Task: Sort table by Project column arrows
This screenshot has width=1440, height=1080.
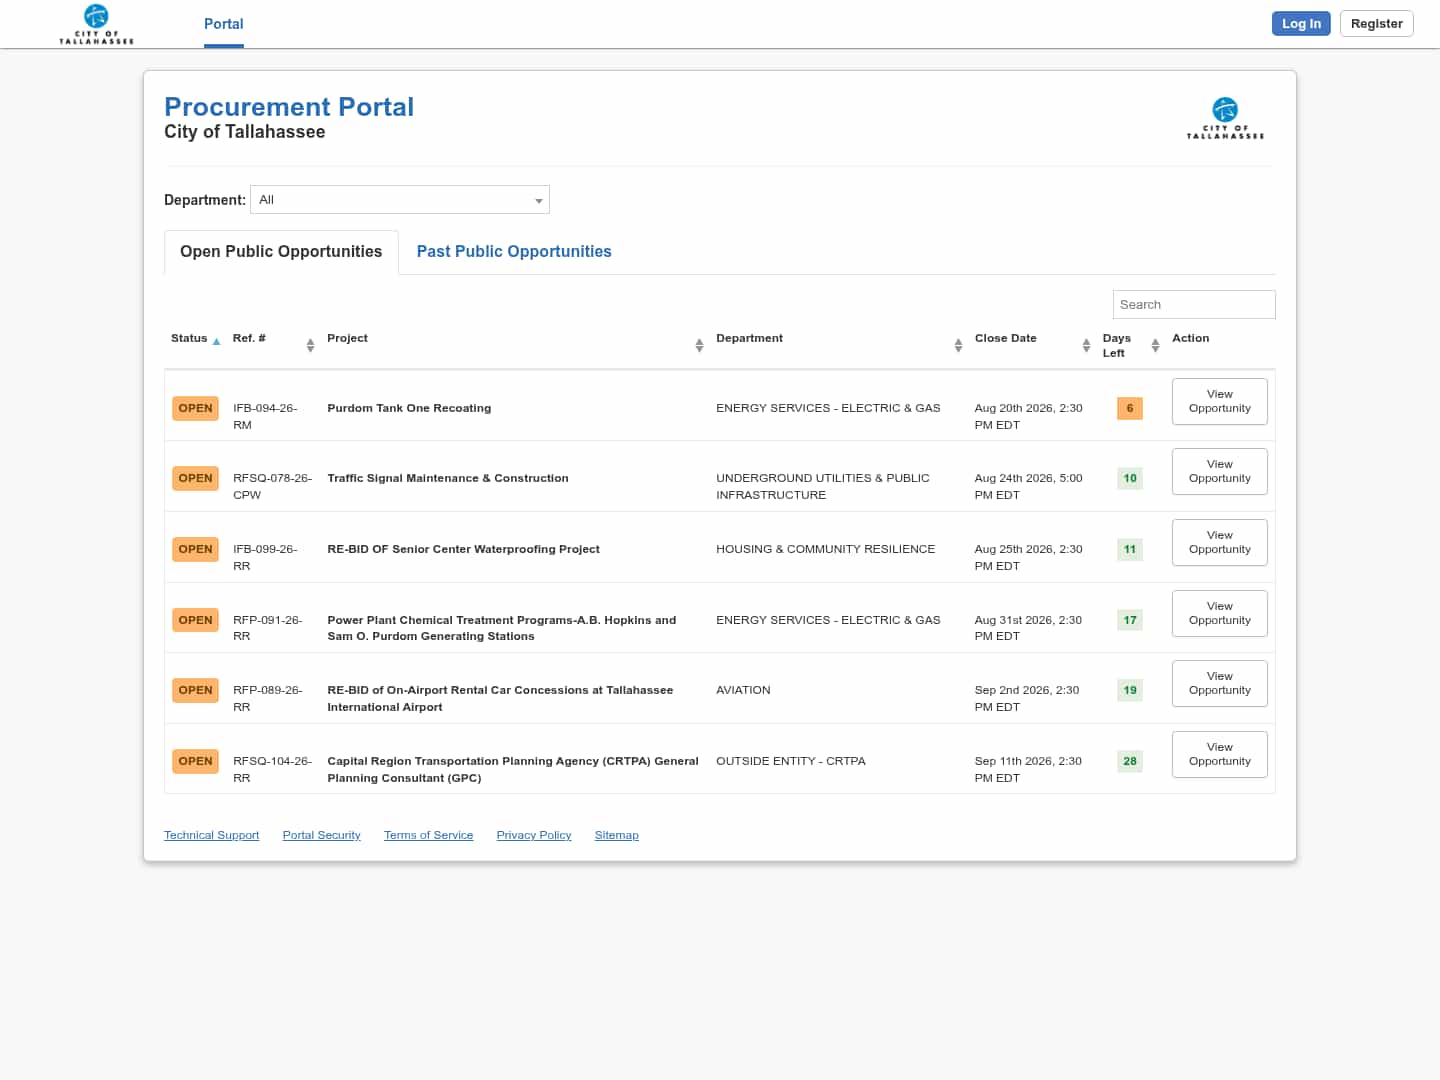Action: [x=699, y=345]
